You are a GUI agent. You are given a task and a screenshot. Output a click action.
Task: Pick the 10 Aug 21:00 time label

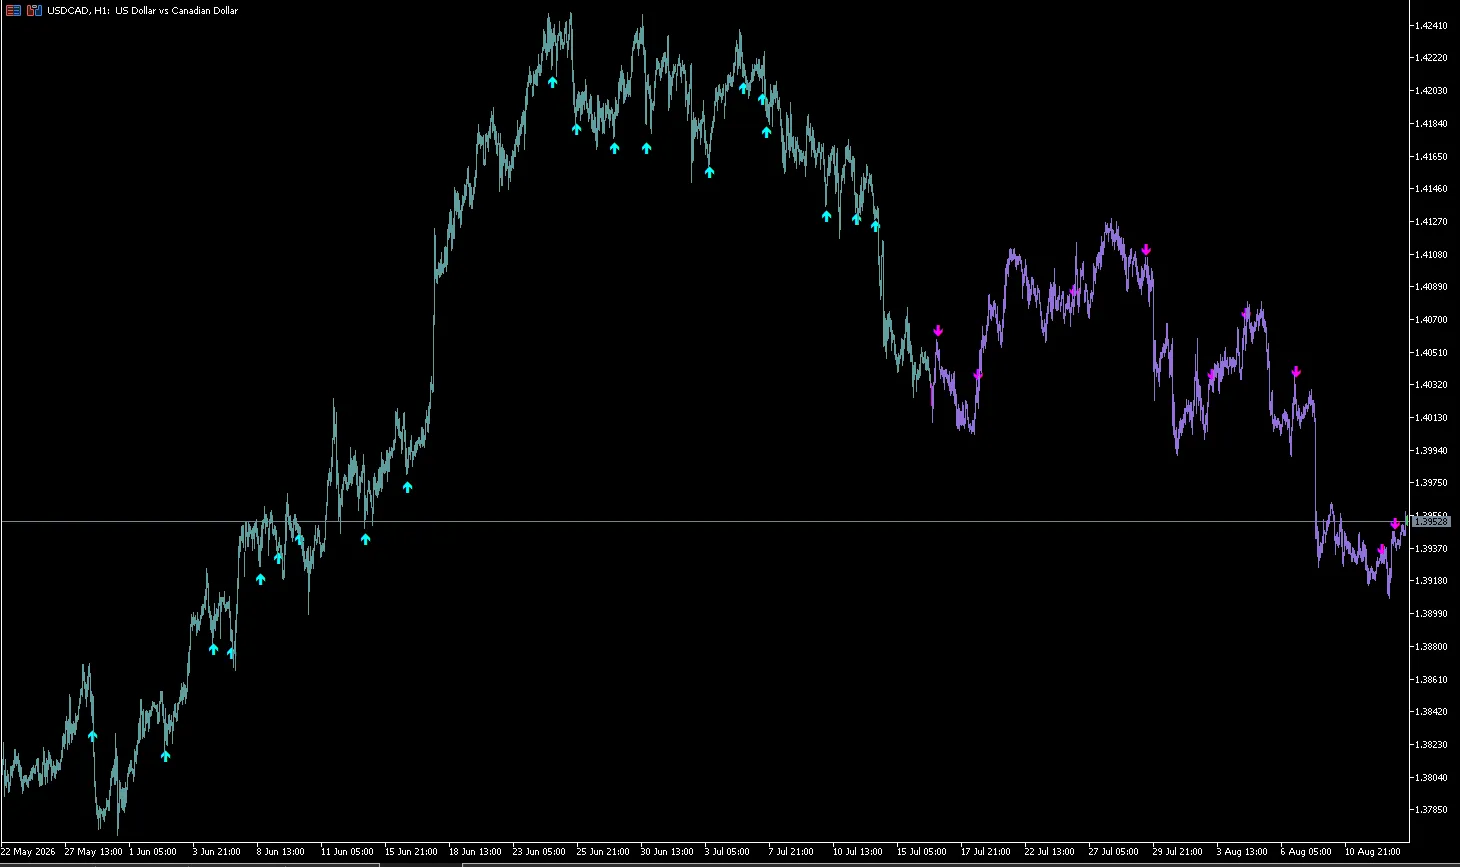[x=1372, y=852]
